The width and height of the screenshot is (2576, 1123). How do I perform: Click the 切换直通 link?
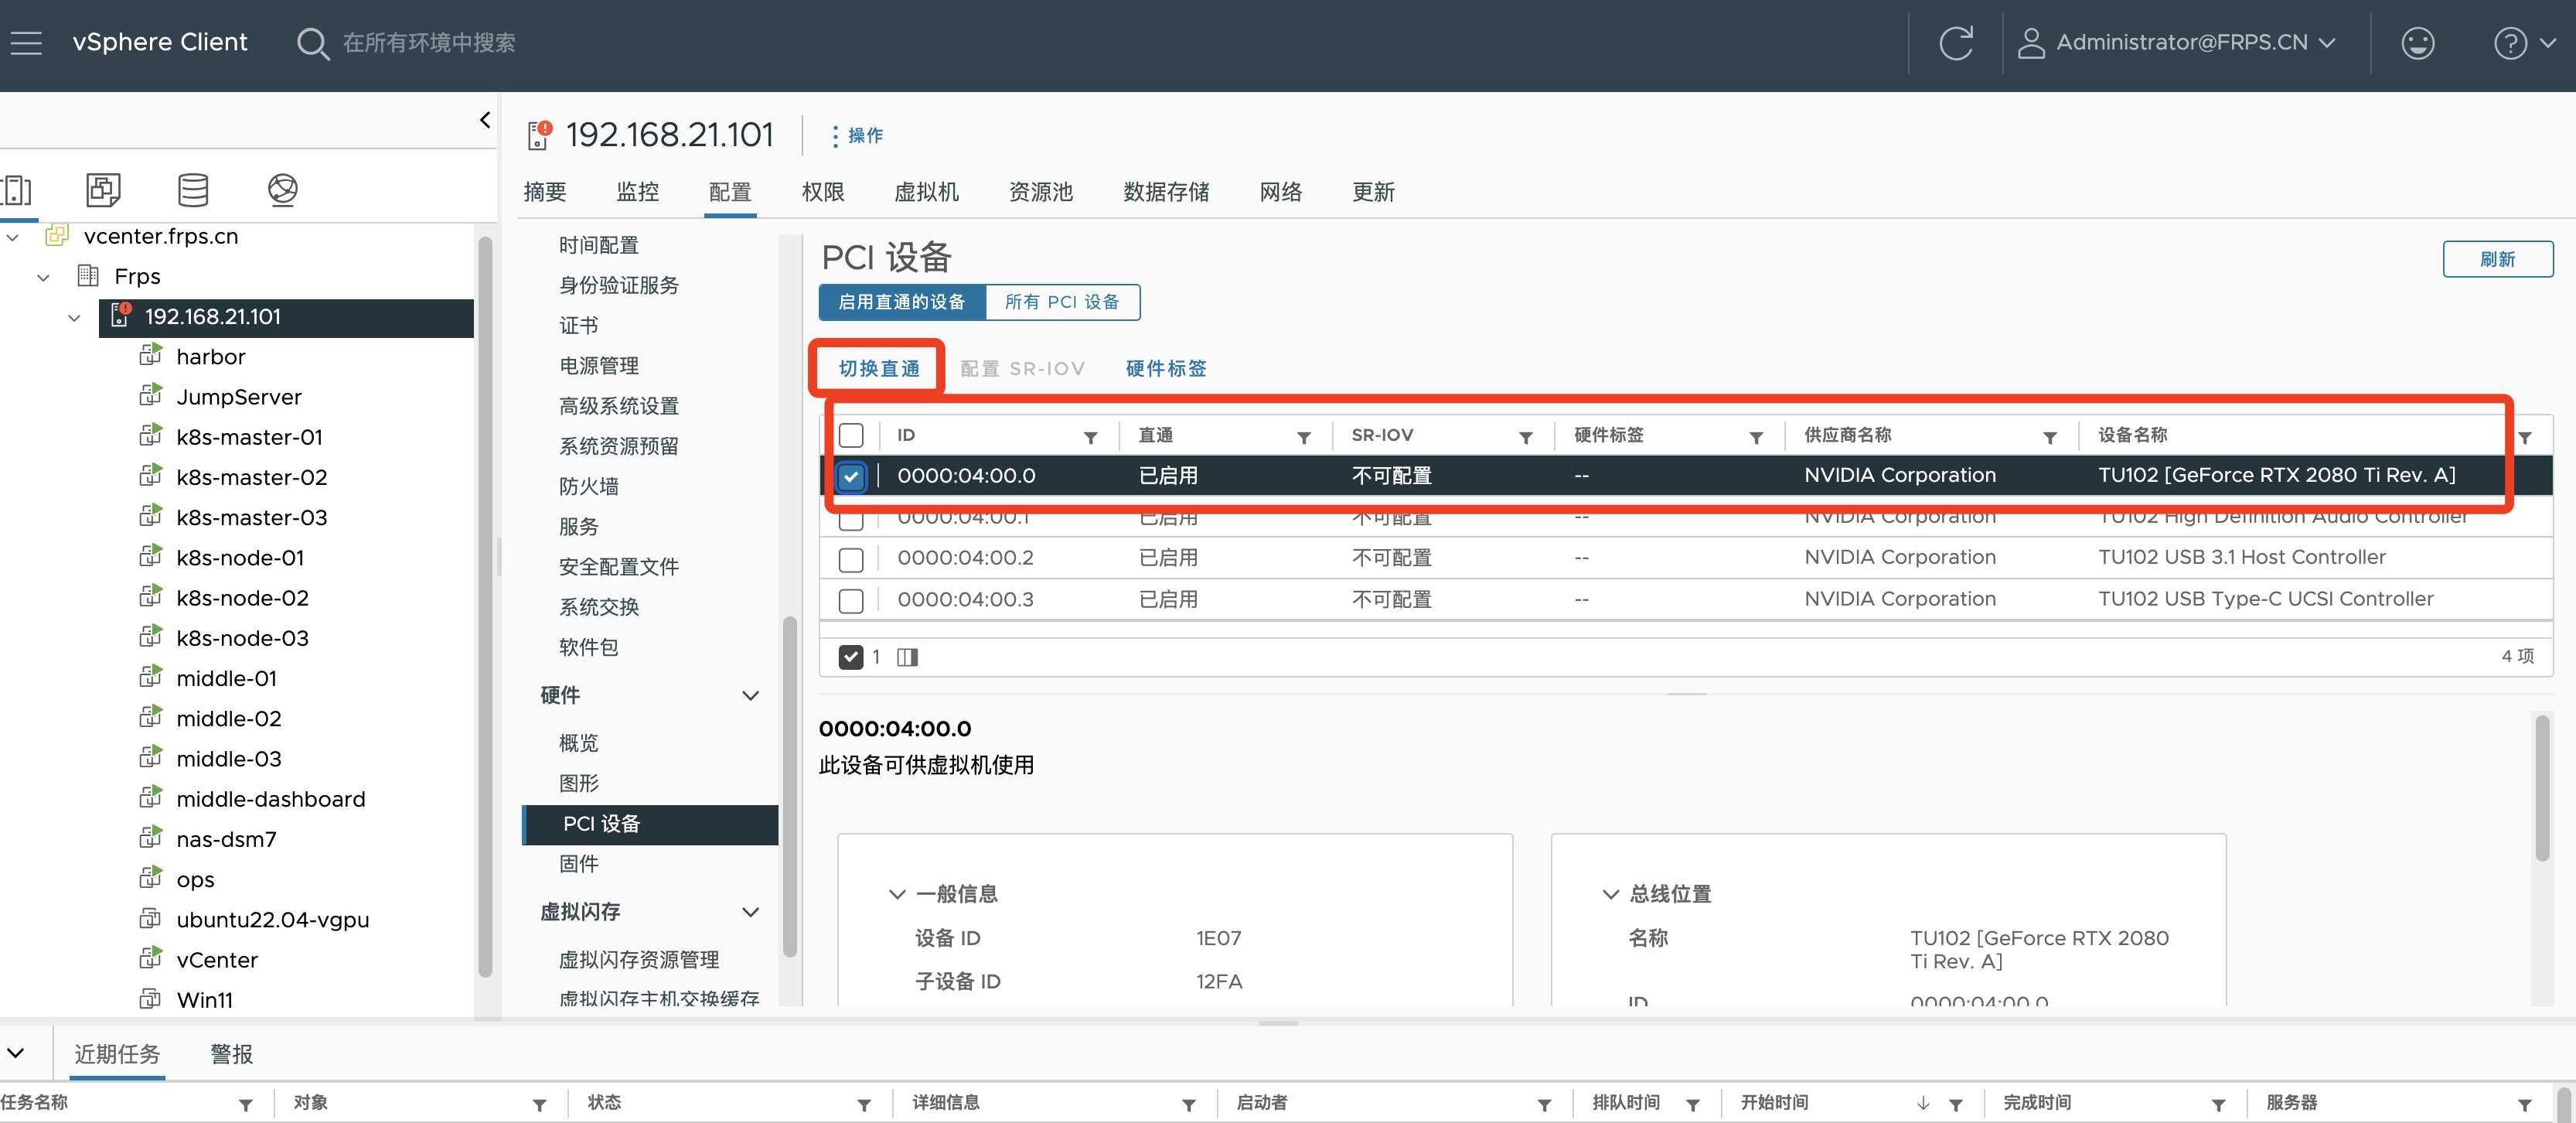point(877,368)
